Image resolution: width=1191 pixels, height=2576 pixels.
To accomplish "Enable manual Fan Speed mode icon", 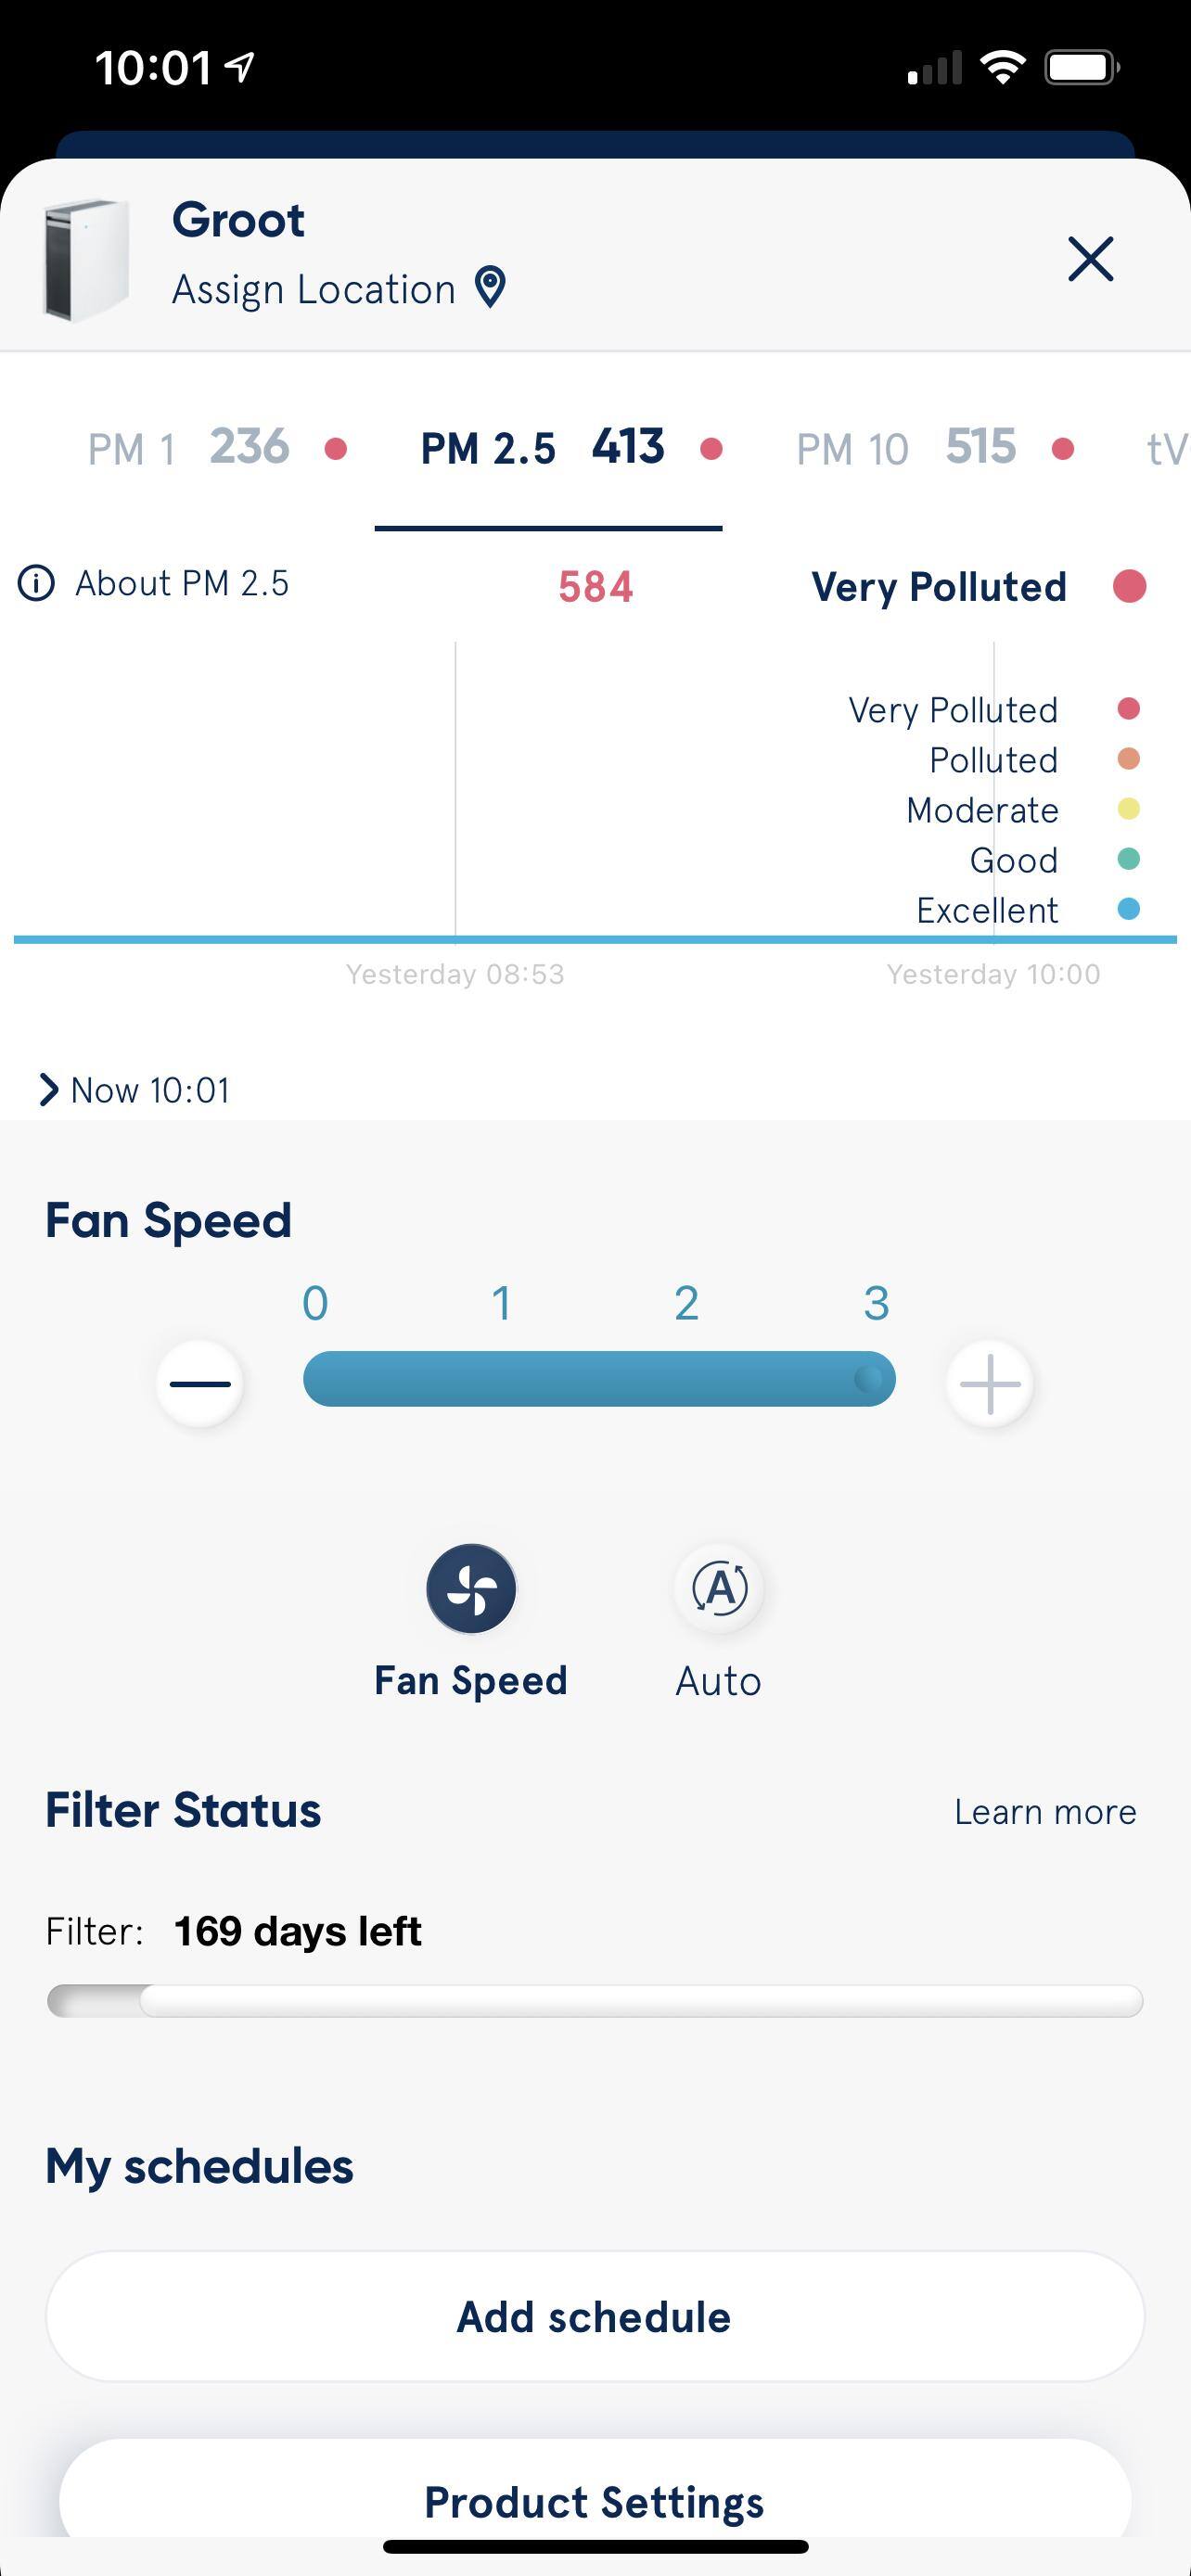I will (471, 1588).
